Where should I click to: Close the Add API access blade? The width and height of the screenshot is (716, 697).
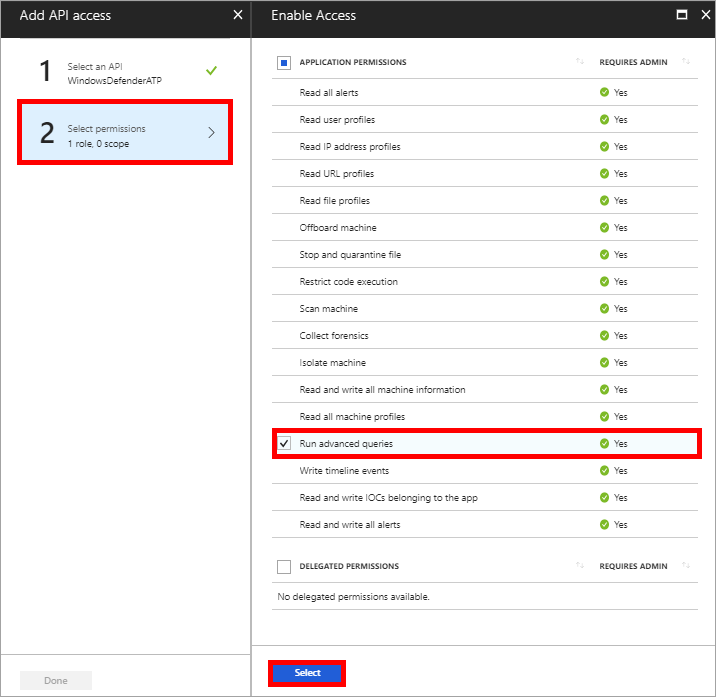coord(237,15)
